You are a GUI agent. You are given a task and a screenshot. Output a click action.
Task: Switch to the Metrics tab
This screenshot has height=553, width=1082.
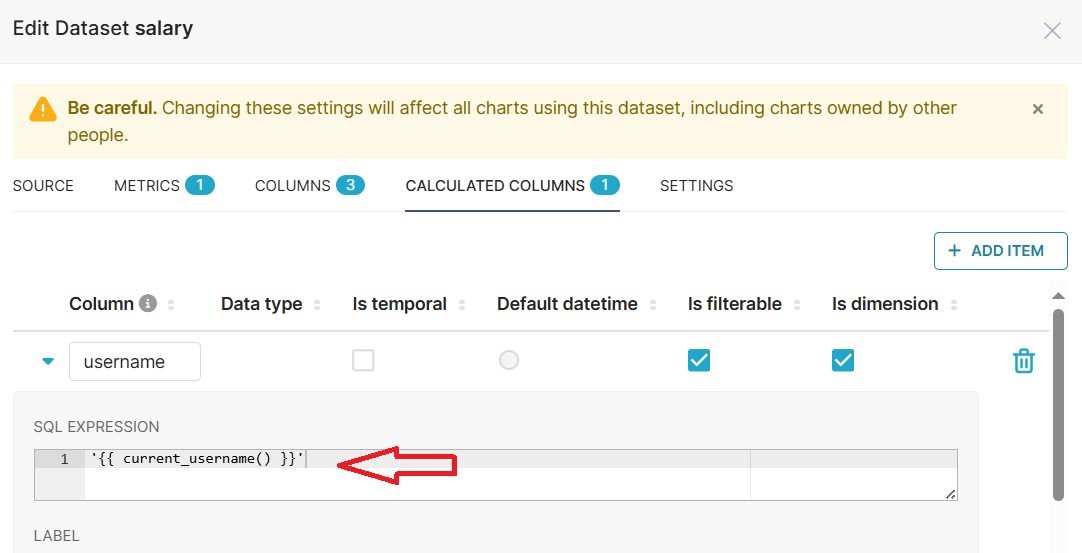tap(164, 186)
